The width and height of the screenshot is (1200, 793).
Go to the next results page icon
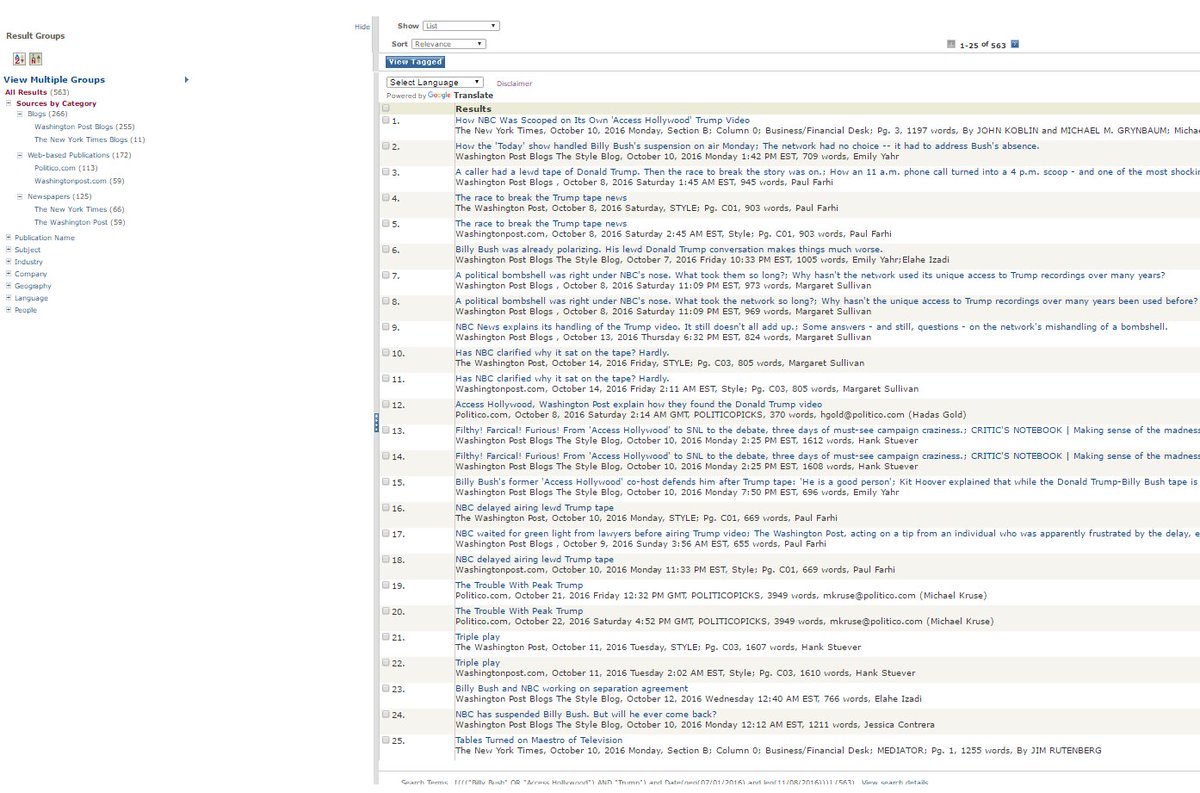(1015, 44)
